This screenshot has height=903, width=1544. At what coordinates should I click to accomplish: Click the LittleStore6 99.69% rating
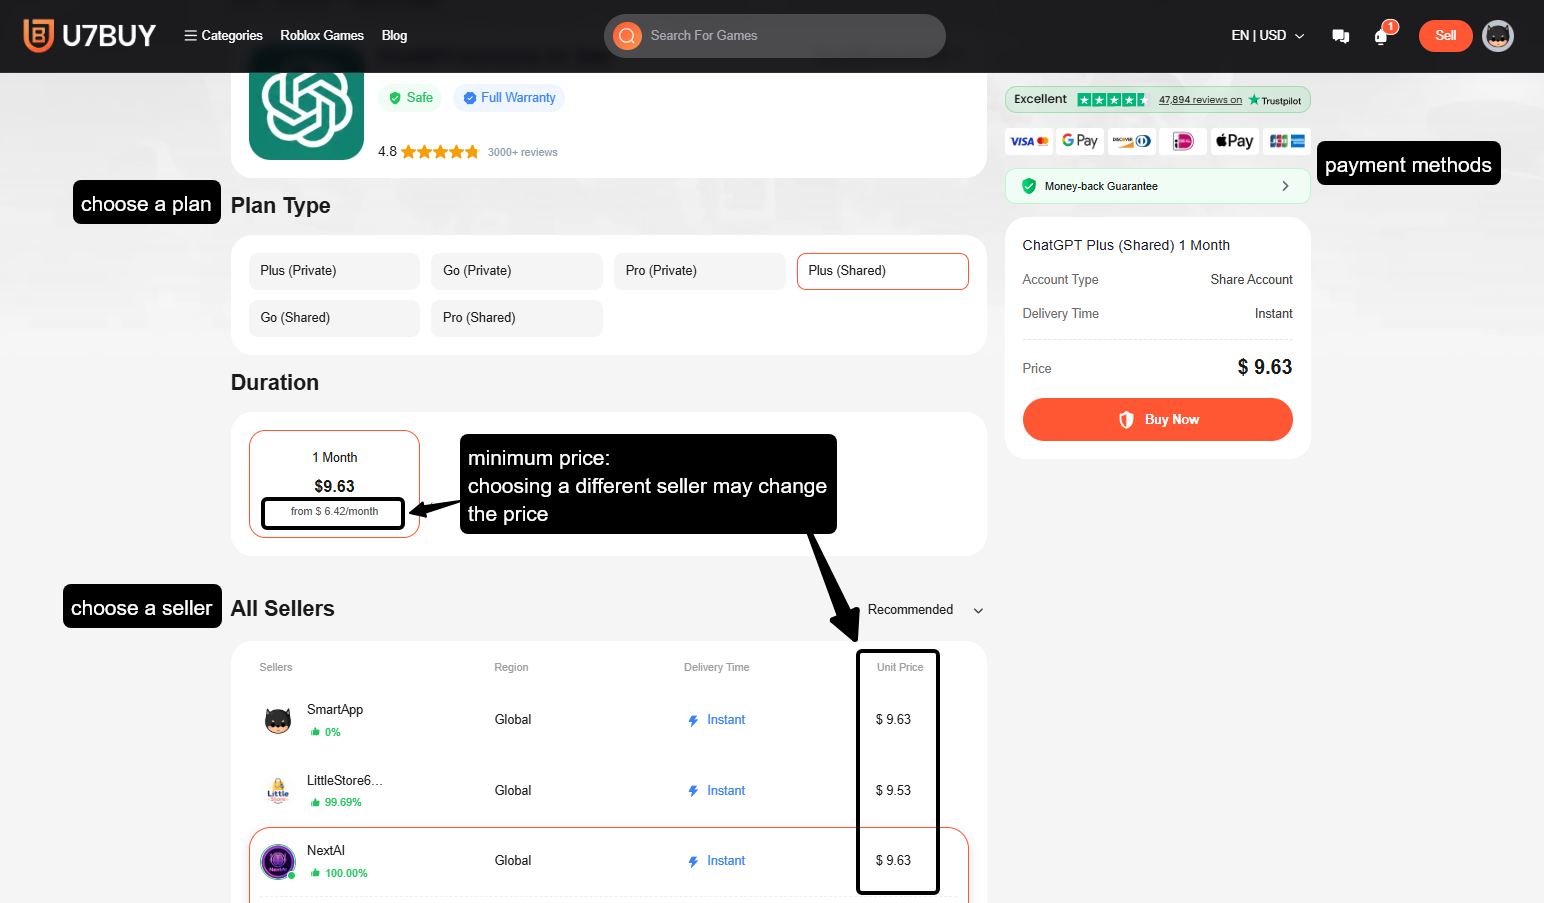(x=336, y=802)
